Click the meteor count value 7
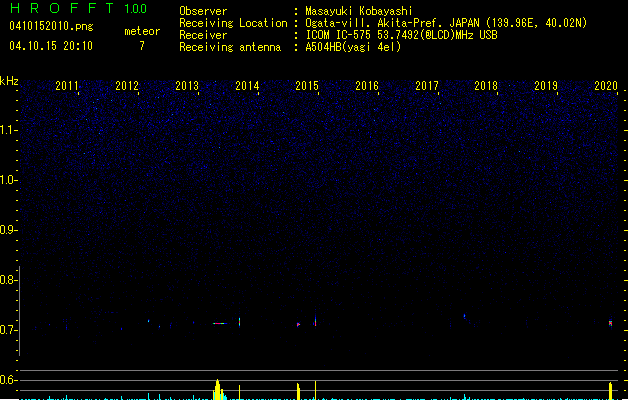This screenshot has height=400, width=629. click(x=142, y=46)
